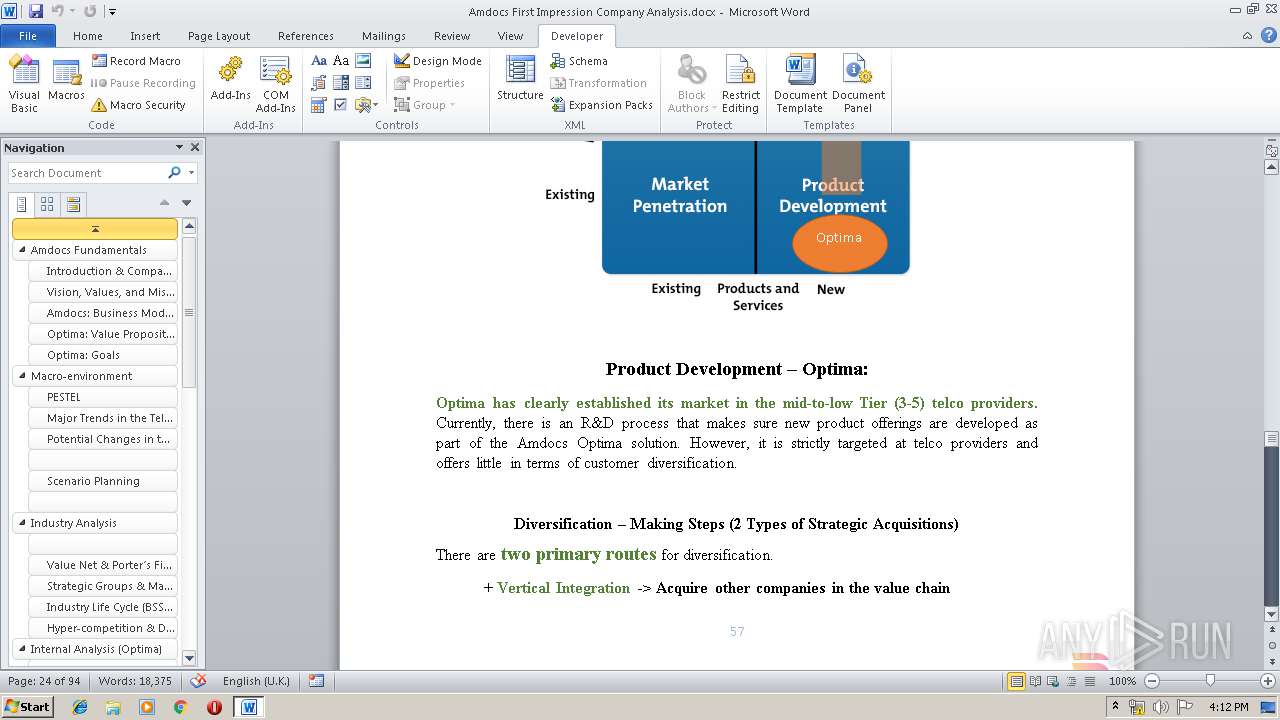This screenshot has width=1280, height=720.
Task: Browse pages thumbnails tab in Navigation
Action: pos(47,204)
